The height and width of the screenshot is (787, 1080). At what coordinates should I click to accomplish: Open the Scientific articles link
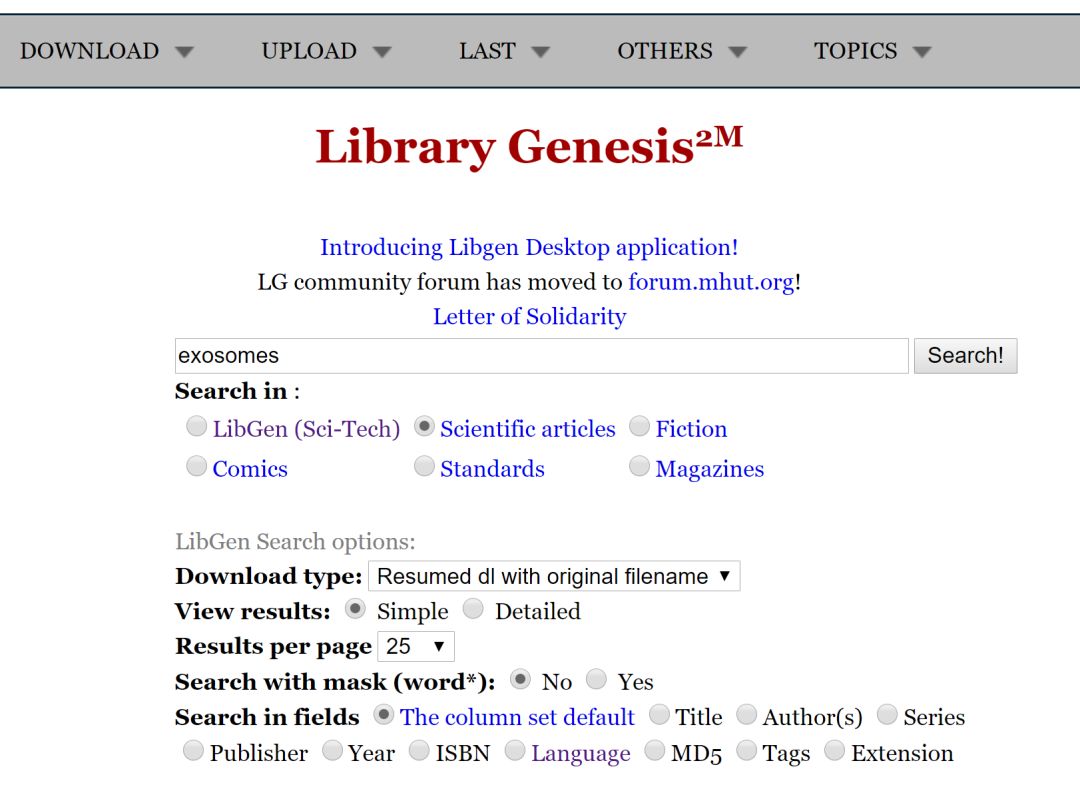click(528, 429)
